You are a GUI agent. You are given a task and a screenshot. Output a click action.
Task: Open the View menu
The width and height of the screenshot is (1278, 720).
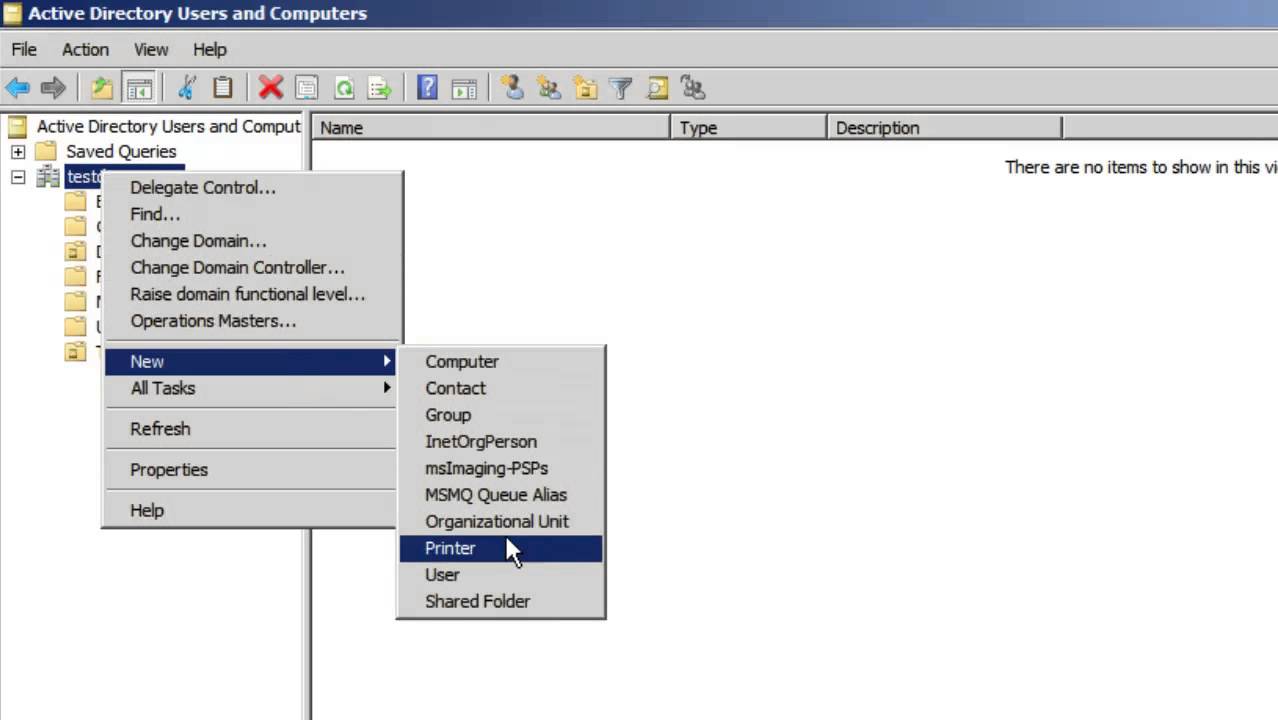151,49
